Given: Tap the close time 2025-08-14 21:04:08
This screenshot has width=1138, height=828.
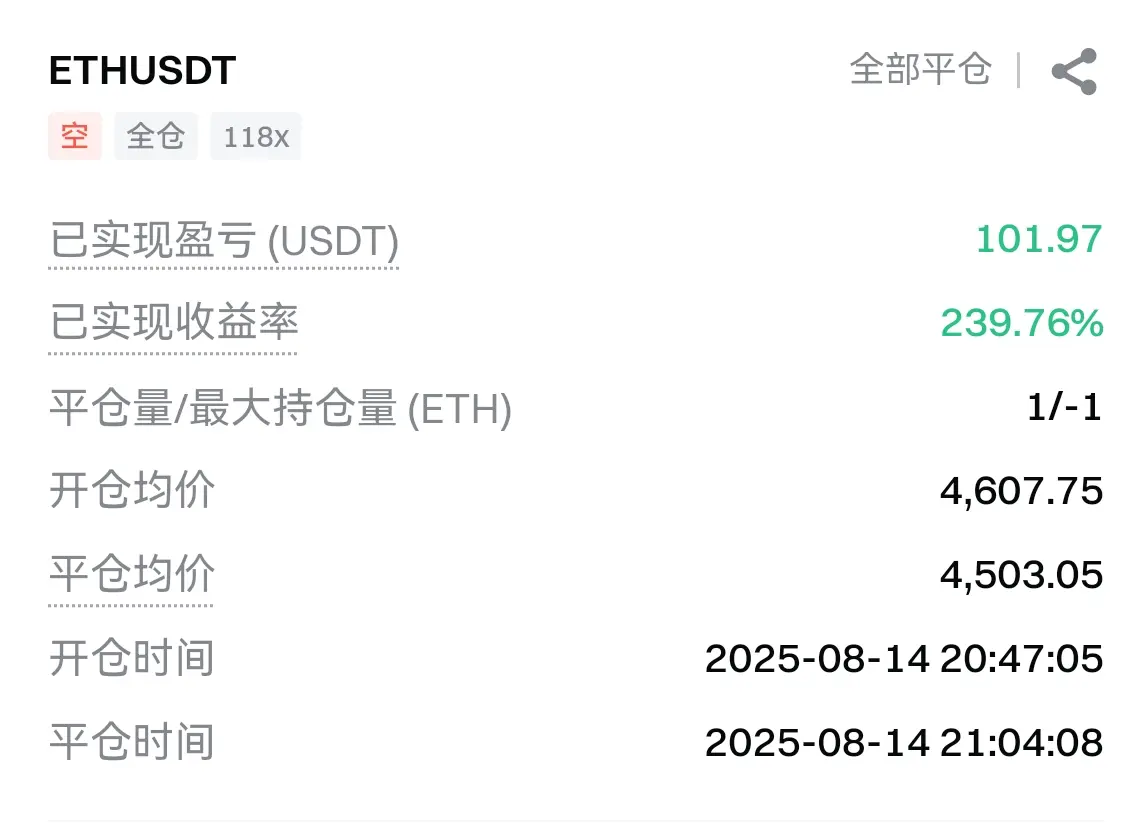Looking at the screenshot, I should pyautogui.click(x=904, y=743).
